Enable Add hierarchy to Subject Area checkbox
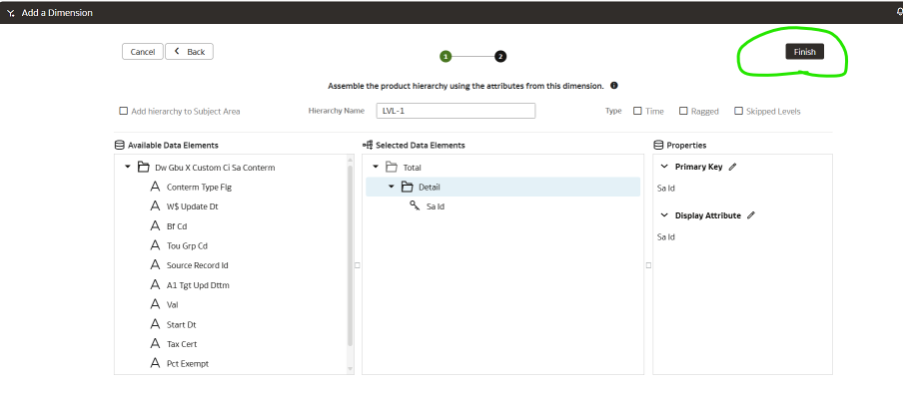The width and height of the screenshot is (904, 404). (123, 111)
